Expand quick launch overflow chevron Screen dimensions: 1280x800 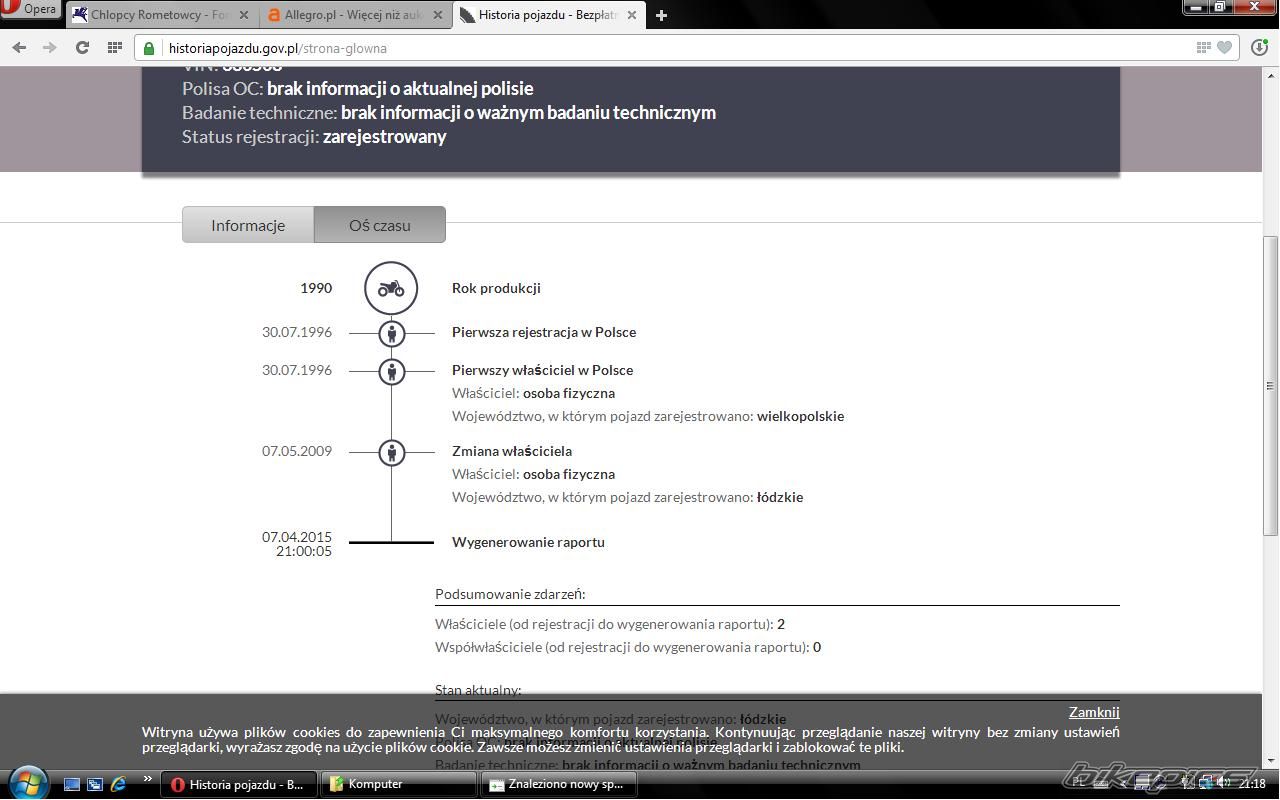(x=147, y=779)
